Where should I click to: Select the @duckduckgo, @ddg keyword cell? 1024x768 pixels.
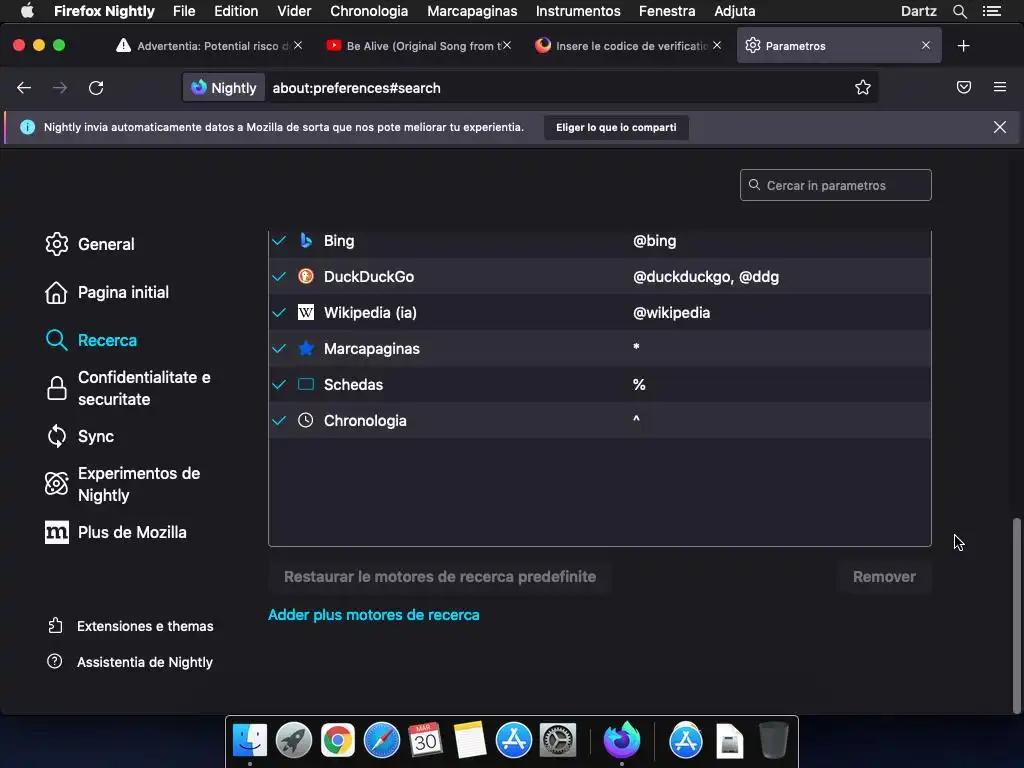706,276
